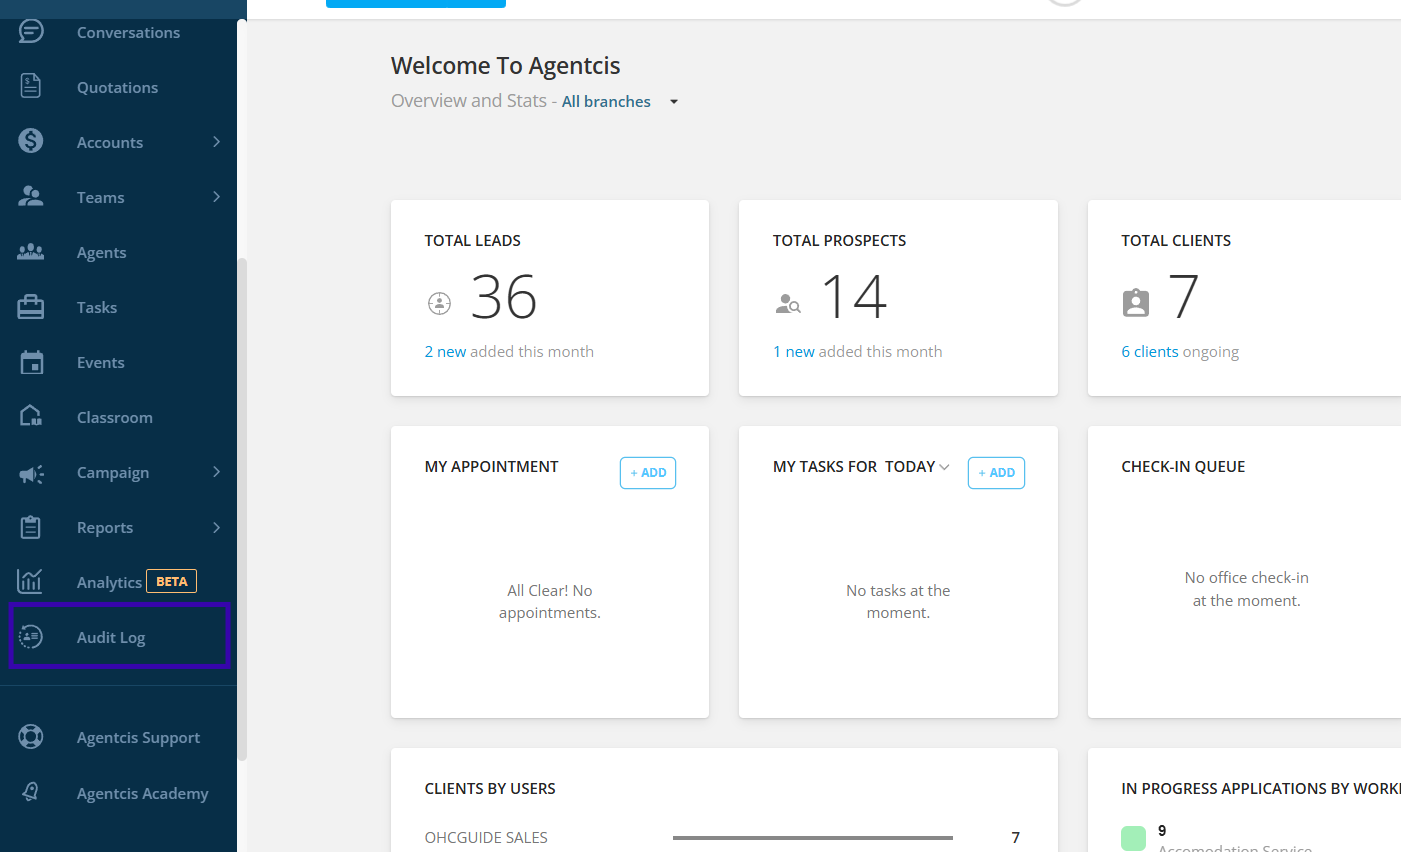Viewport: 1401px width, 852px height.
Task: Expand the Accounts submenu chevron
Action: point(216,142)
